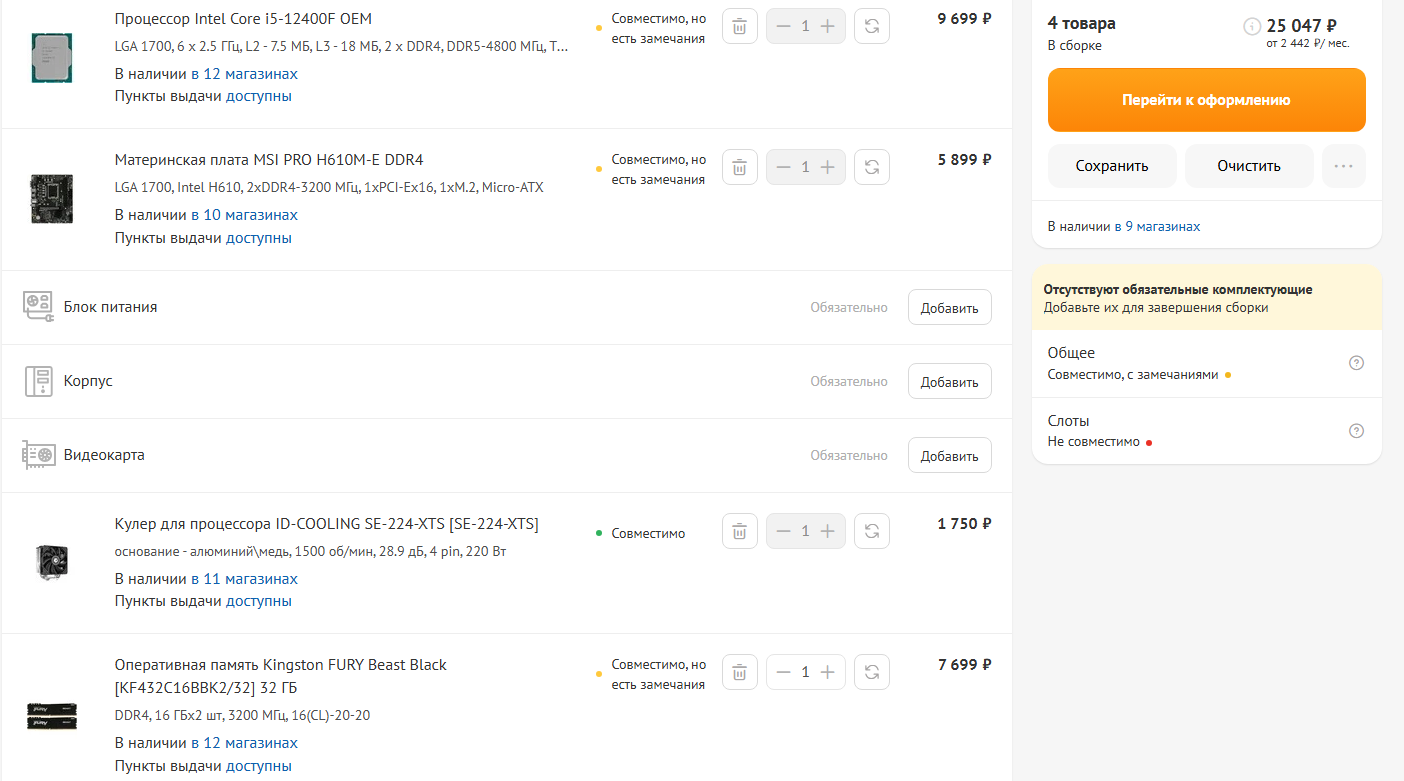Delete the ID-COOLING SE-224-XTS cooler
The image size is (1404, 781).
click(x=739, y=531)
